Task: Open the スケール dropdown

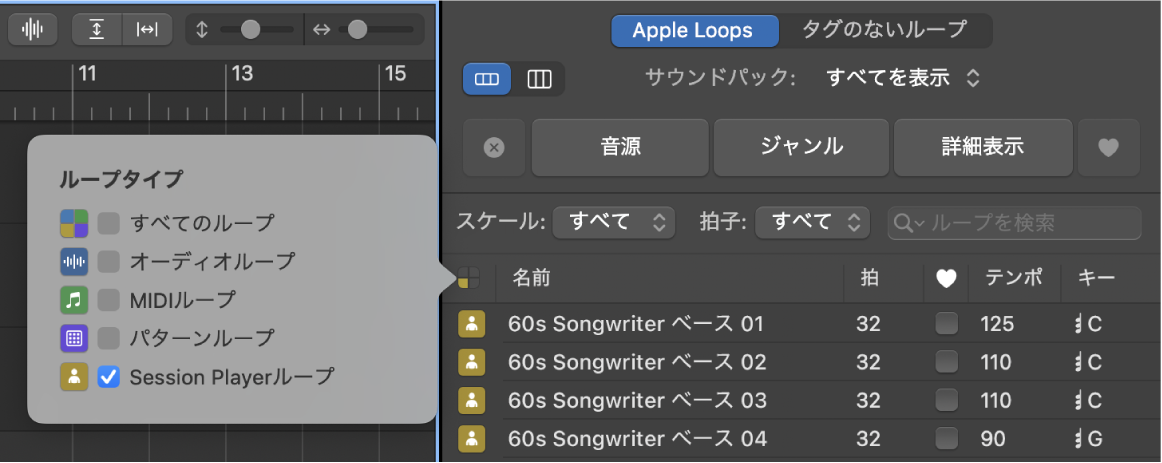Action: [614, 222]
